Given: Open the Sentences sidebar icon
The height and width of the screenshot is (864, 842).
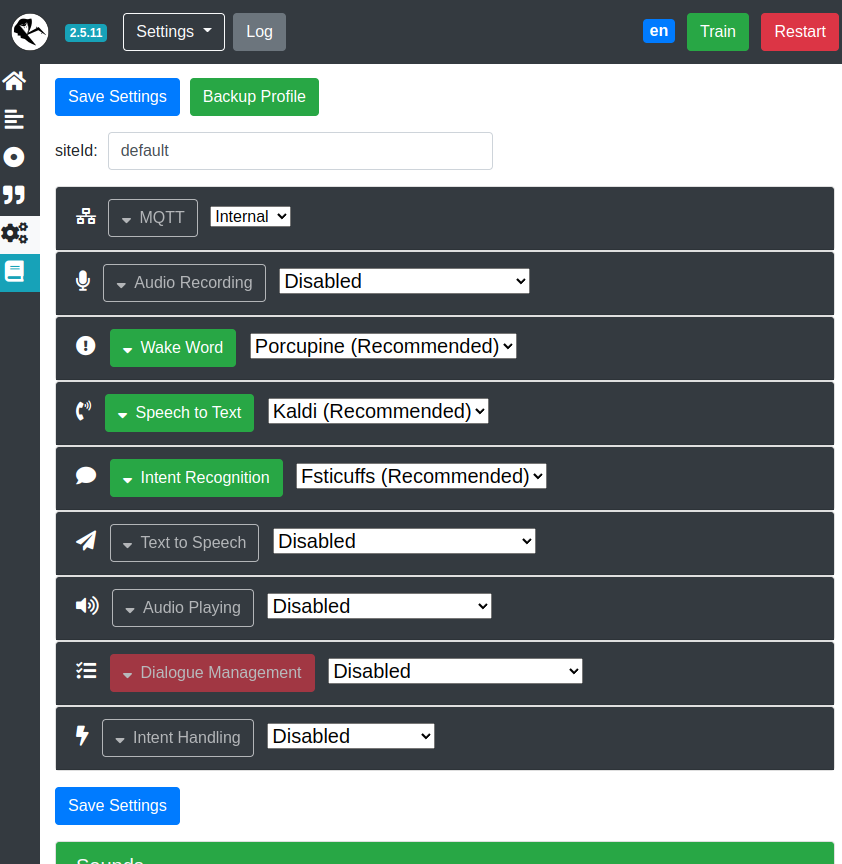Looking at the screenshot, I should pyautogui.click(x=14, y=119).
